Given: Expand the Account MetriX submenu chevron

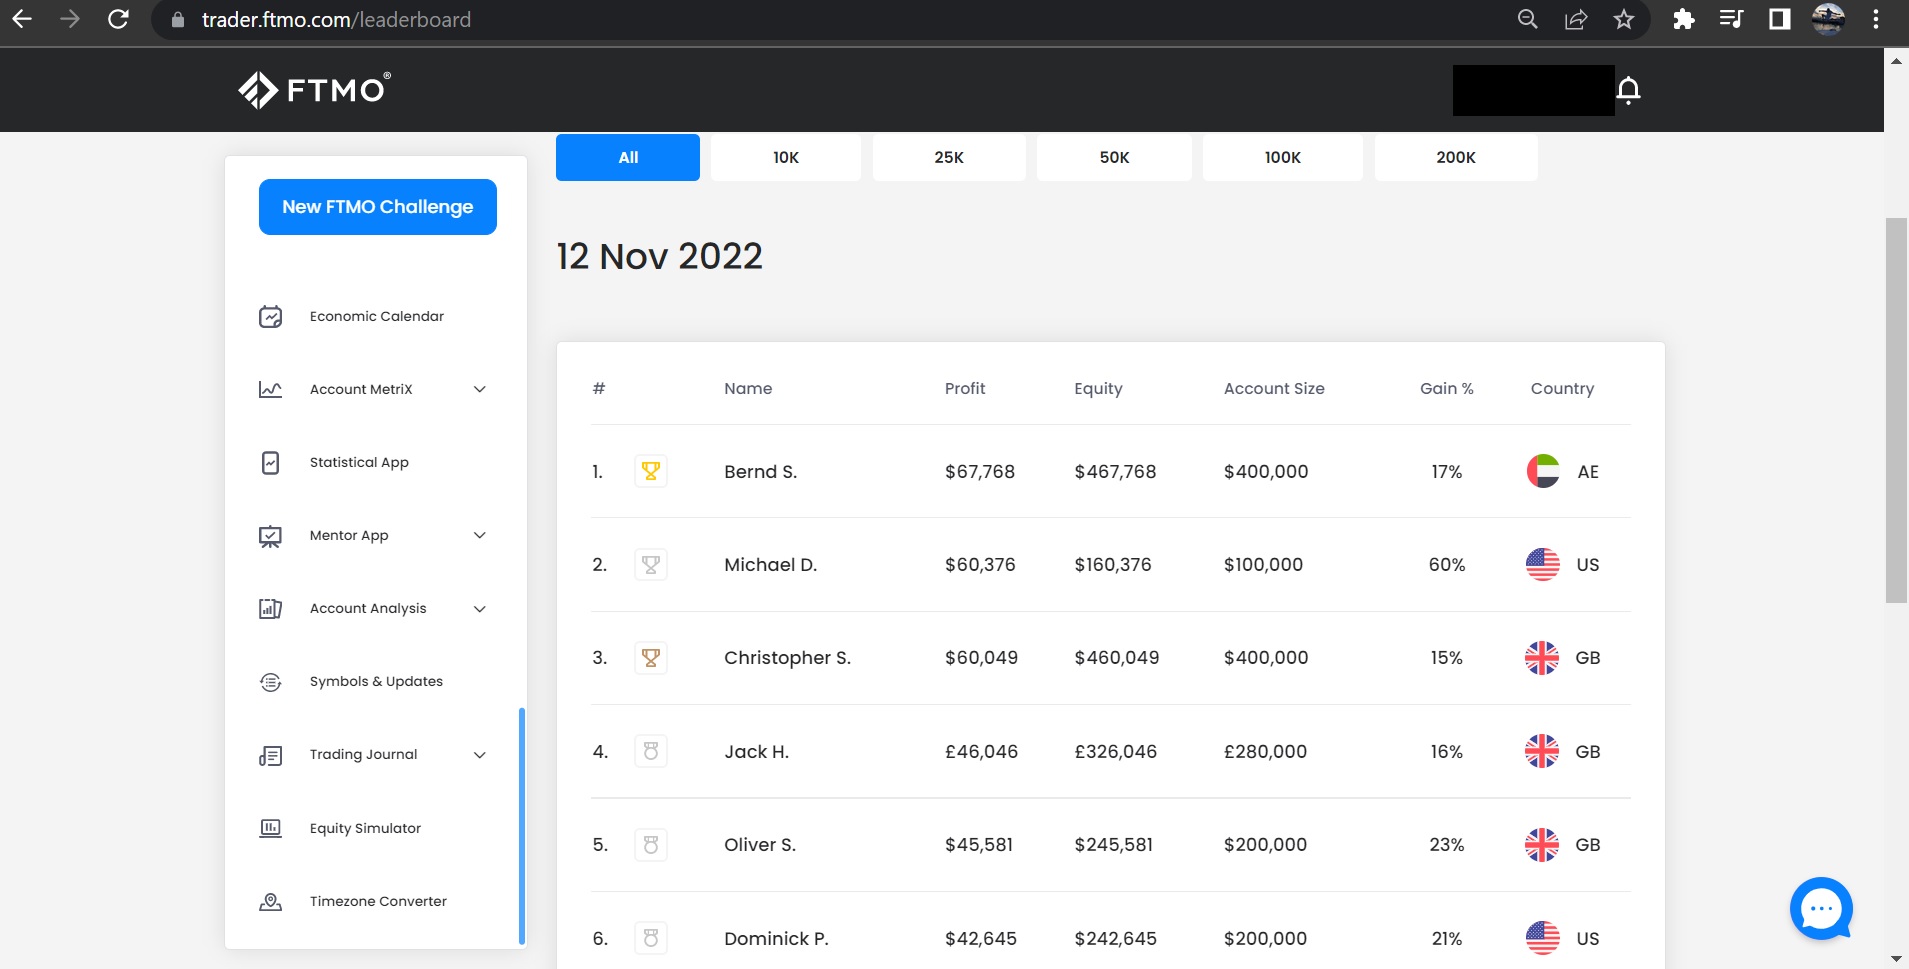Looking at the screenshot, I should coord(480,390).
